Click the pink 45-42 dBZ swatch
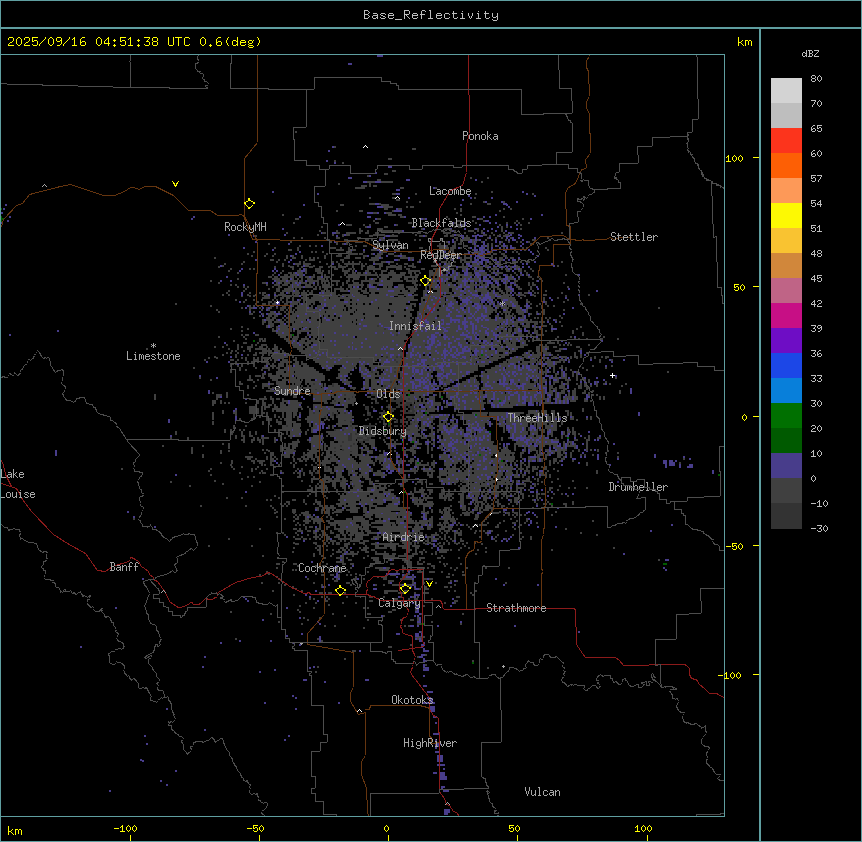The image size is (862, 842). (x=786, y=290)
